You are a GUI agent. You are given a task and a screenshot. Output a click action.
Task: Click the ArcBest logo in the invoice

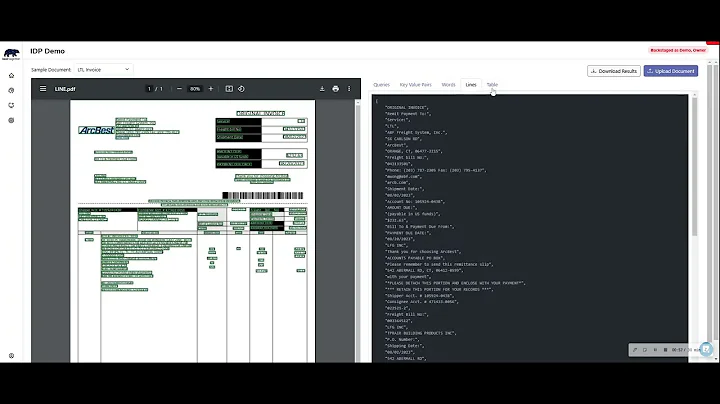(x=96, y=130)
